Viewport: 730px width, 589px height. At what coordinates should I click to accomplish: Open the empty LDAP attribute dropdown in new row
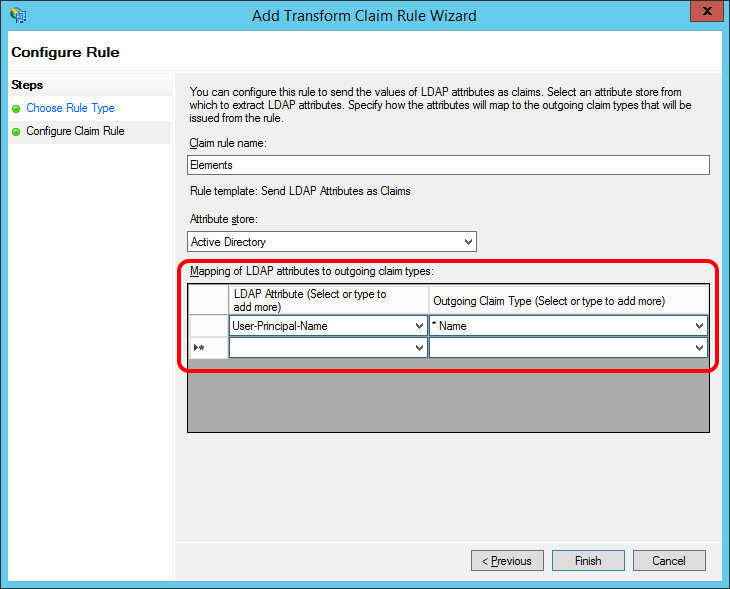point(419,347)
